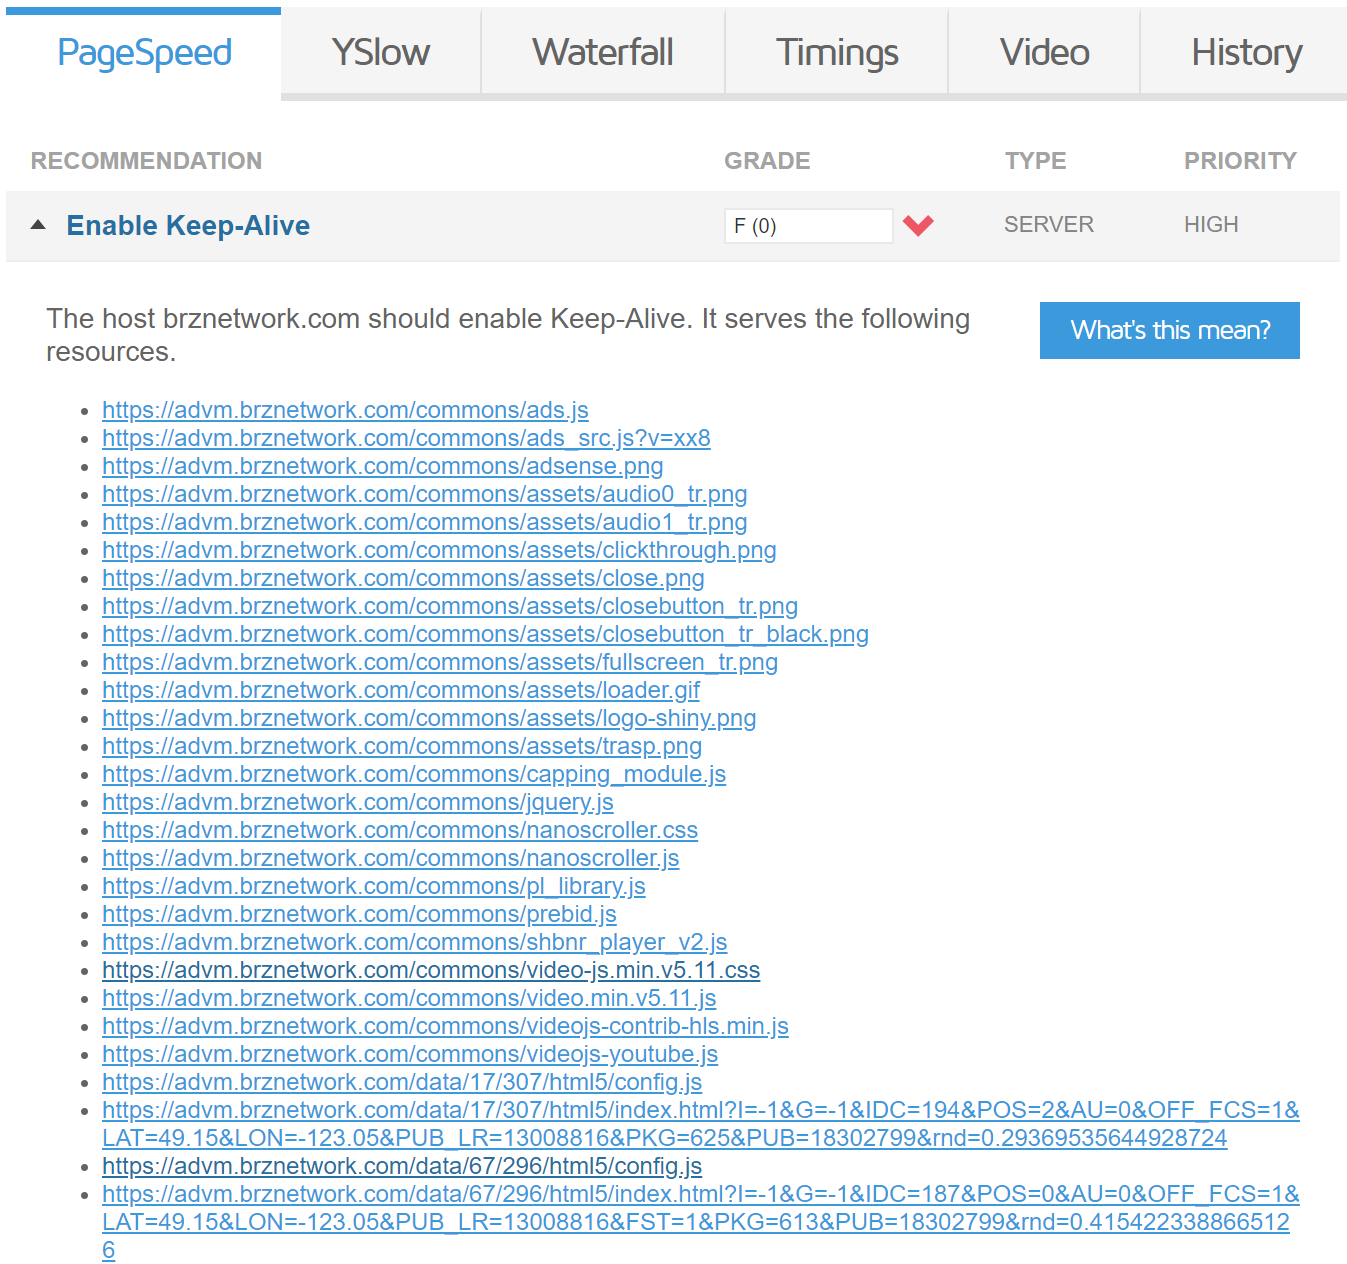Follow the assets/loader.gif link
This screenshot has height=1264, width=1347.
point(400,690)
